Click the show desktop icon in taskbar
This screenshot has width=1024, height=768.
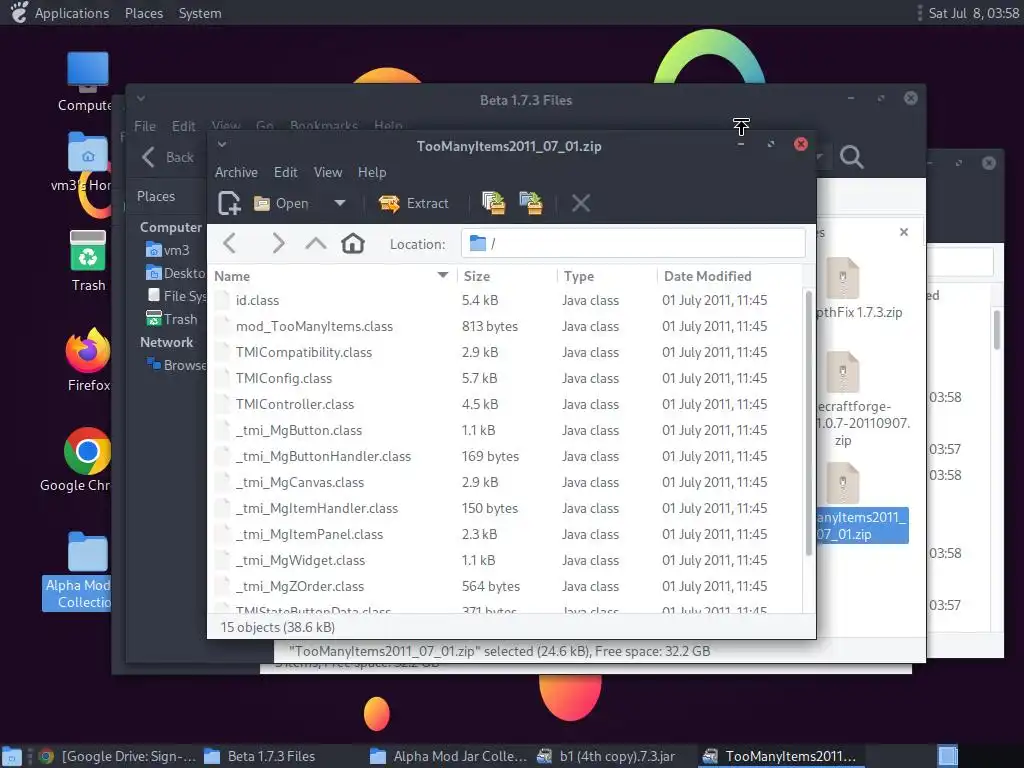pyautogui.click(x=12, y=757)
